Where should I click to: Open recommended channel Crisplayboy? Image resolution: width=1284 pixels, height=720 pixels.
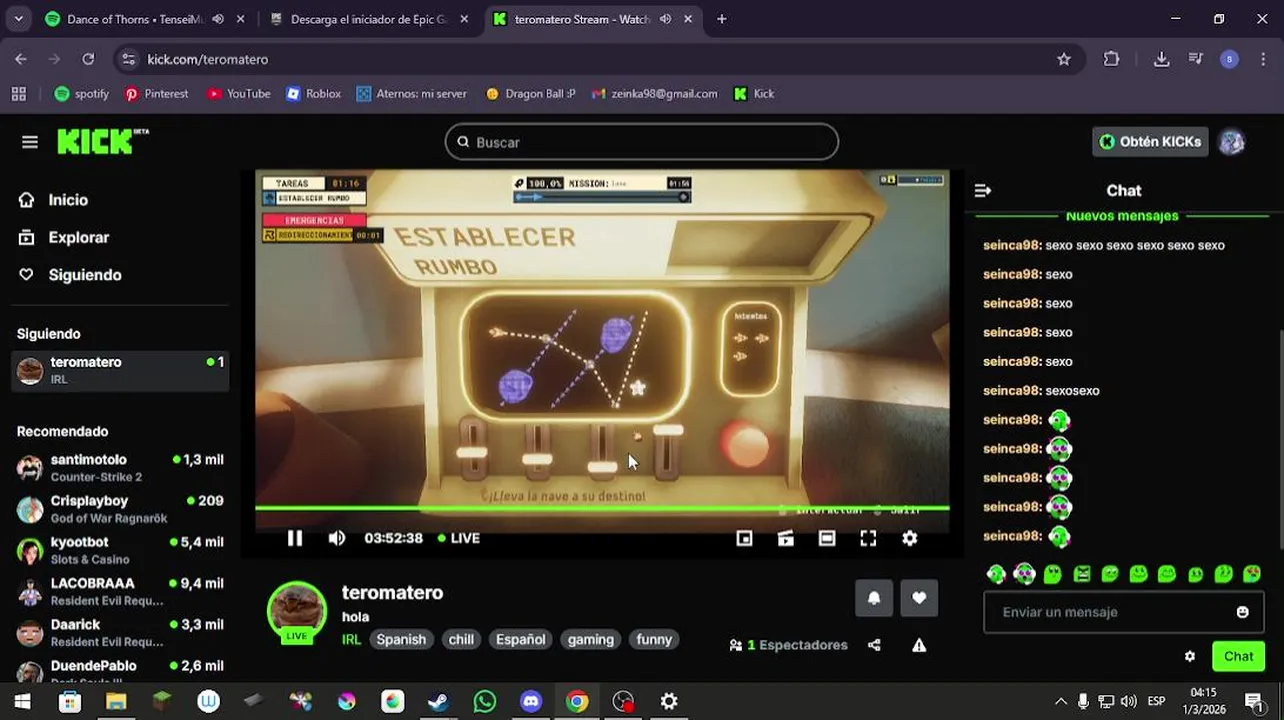pyautogui.click(x=120, y=509)
